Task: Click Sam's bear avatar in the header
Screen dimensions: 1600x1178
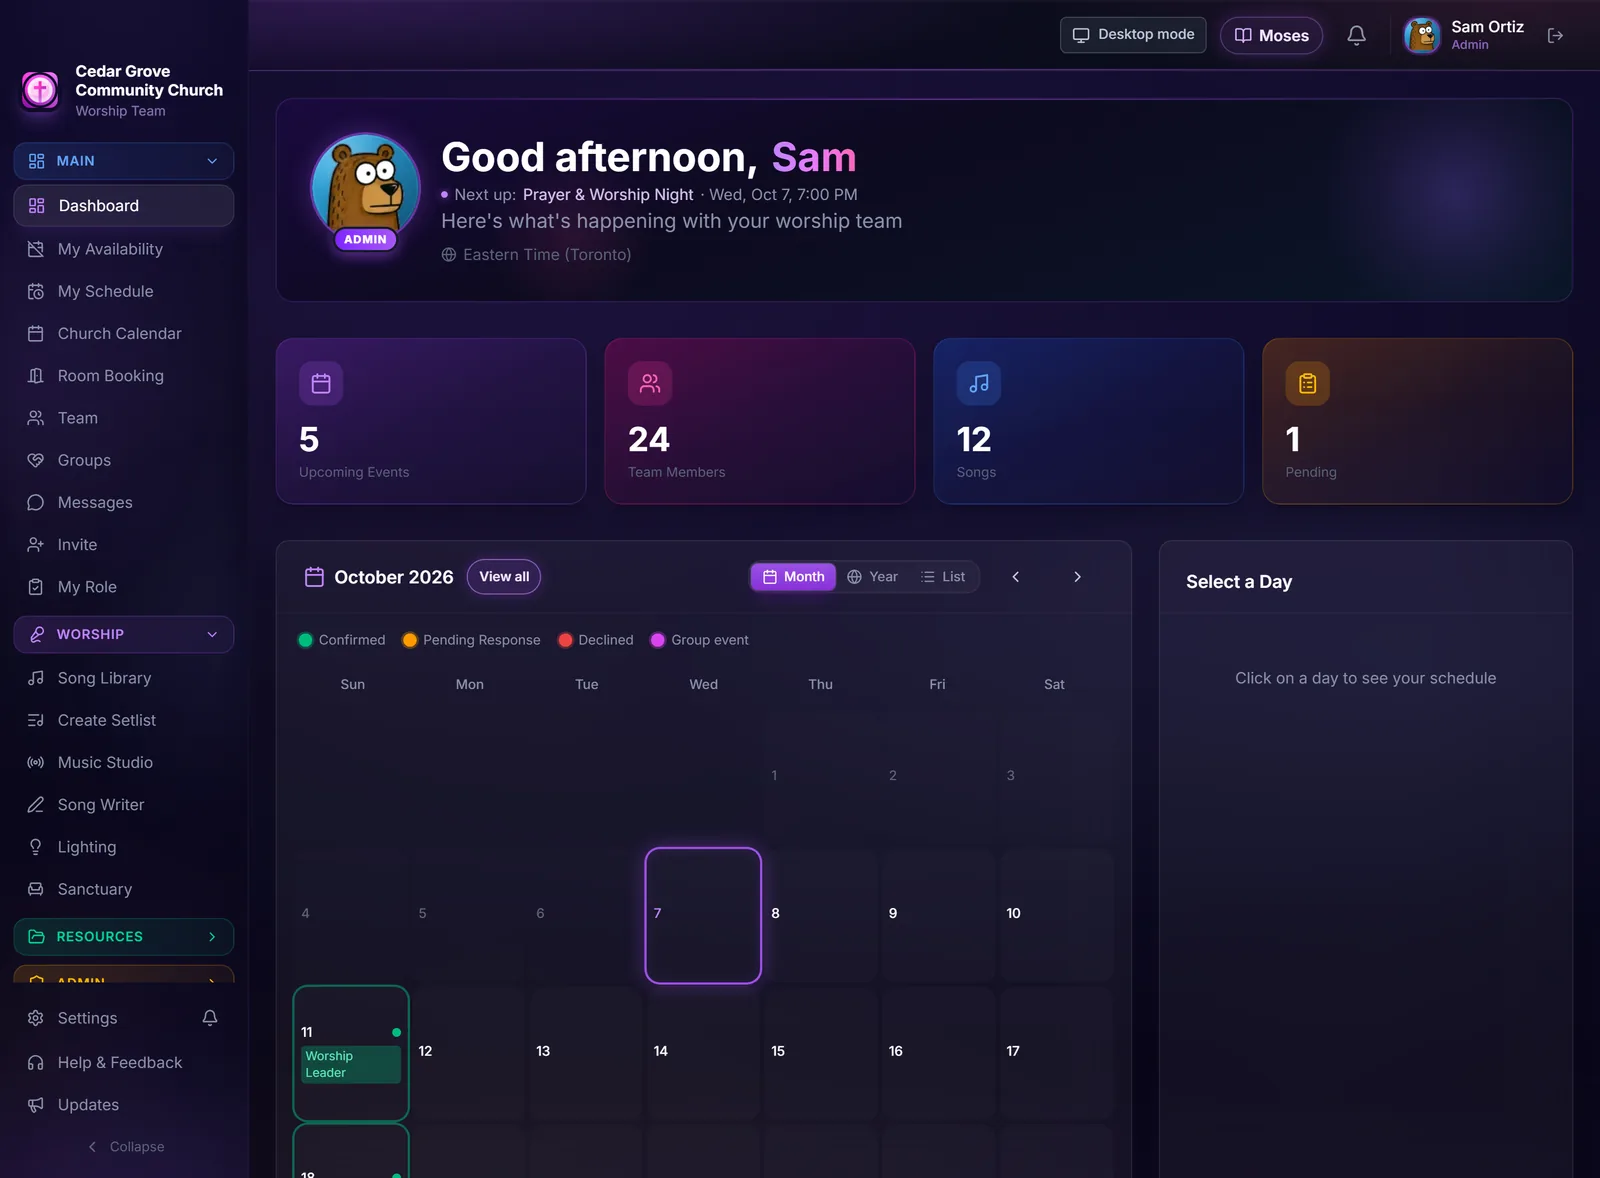Action: point(1422,35)
